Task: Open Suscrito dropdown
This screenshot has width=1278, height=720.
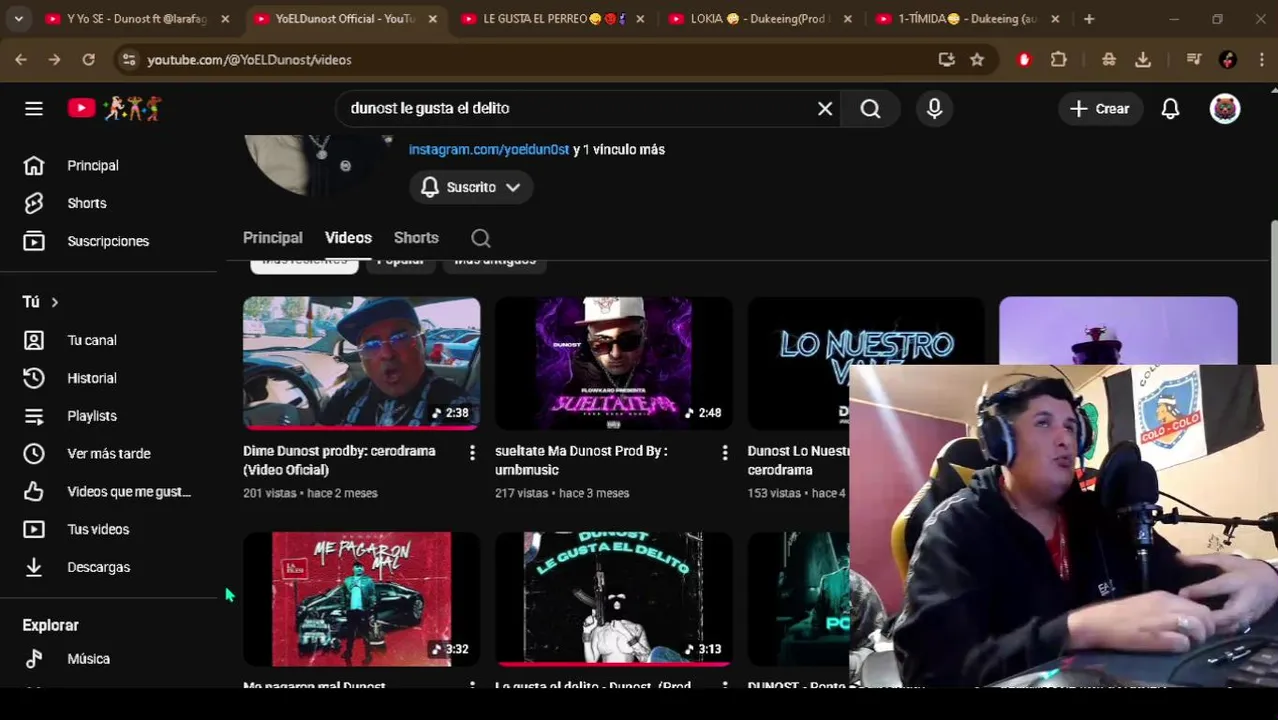Action: coord(471,187)
